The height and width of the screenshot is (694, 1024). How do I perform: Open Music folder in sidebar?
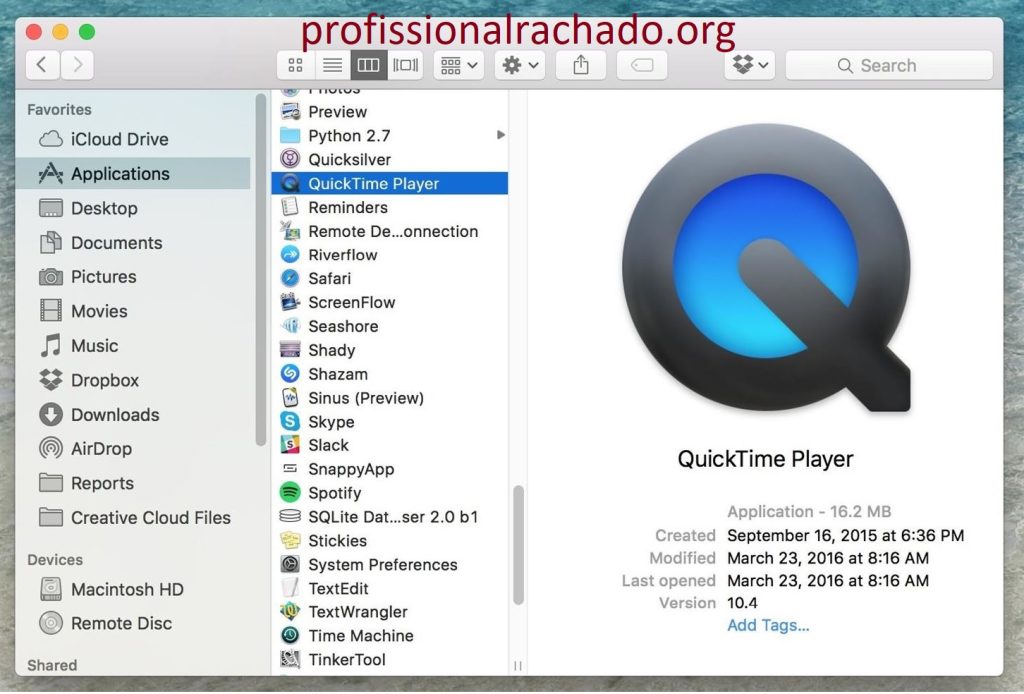(x=133, y=346)
